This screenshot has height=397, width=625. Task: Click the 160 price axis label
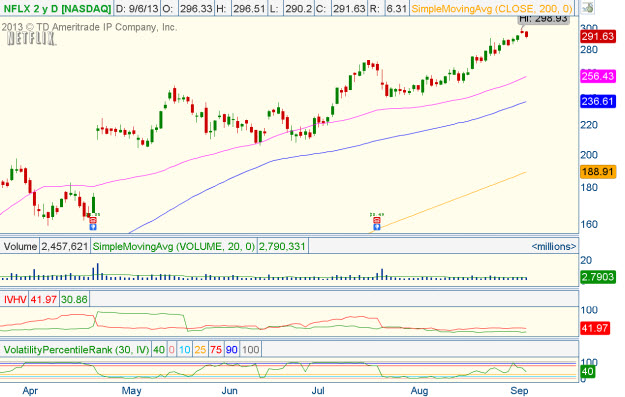point(589,224)
